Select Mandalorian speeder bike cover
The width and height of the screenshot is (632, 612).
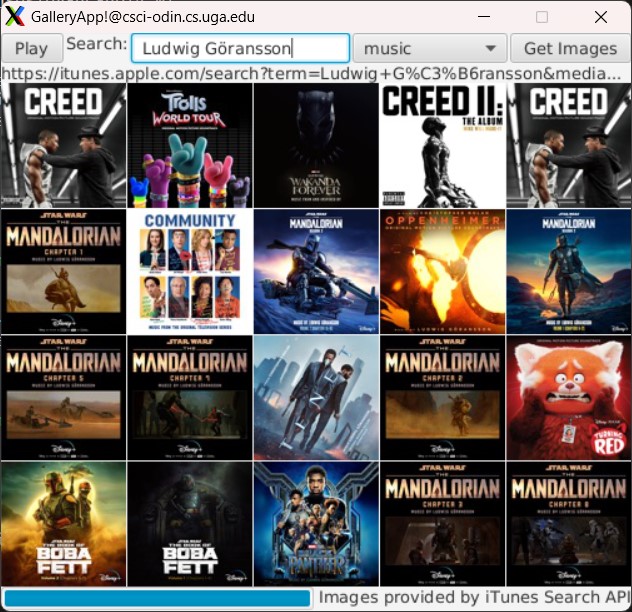point(316,271)
